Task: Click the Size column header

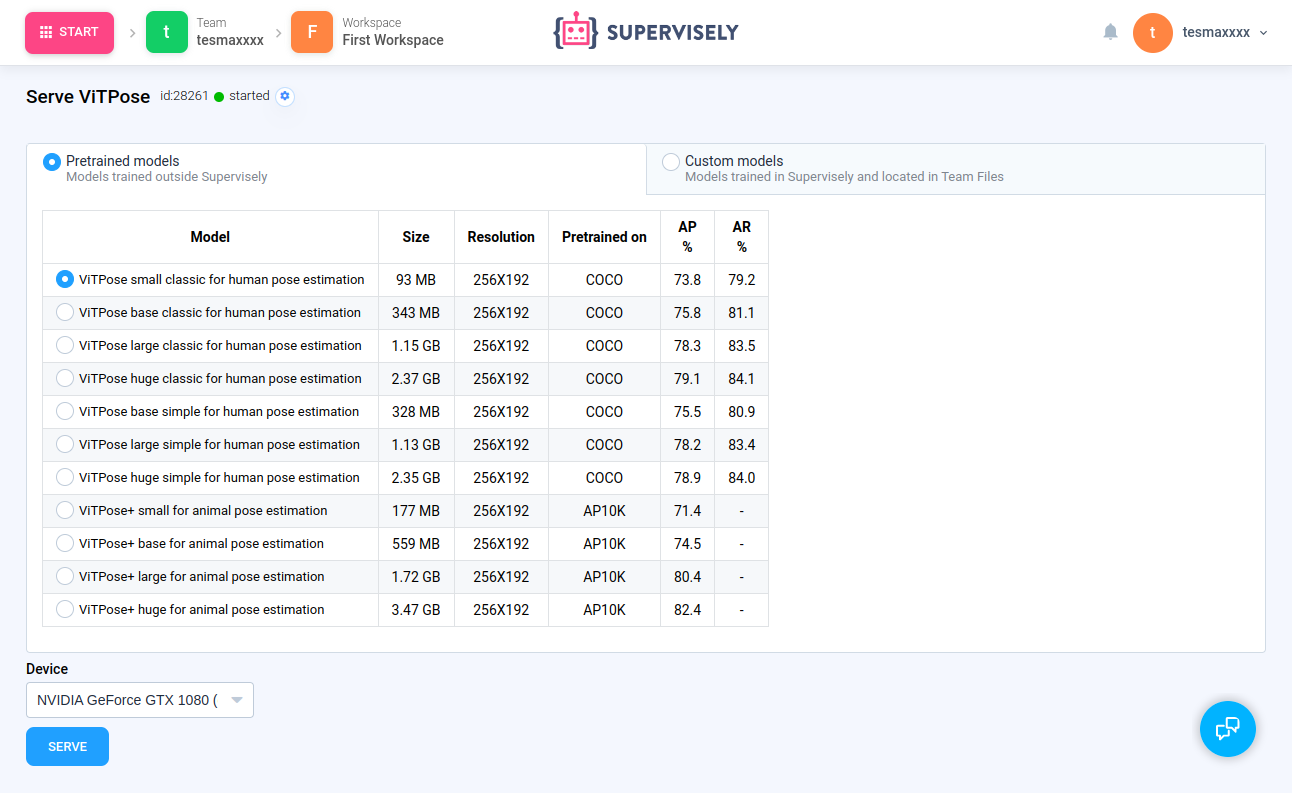Action: click(x=416, y=237)
